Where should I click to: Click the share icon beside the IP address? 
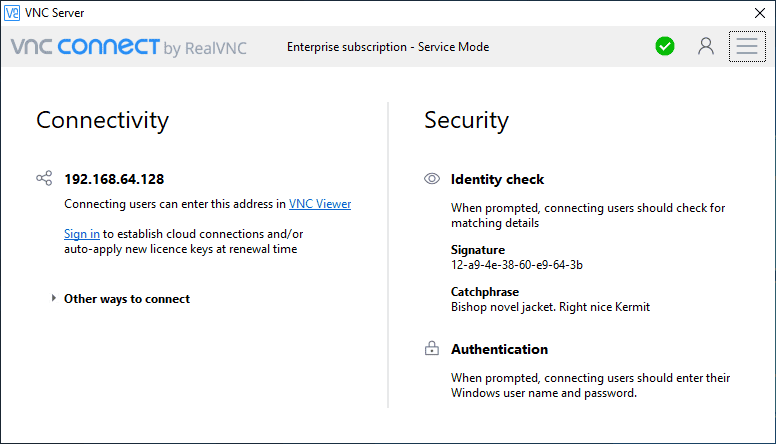tap(44, 178)
